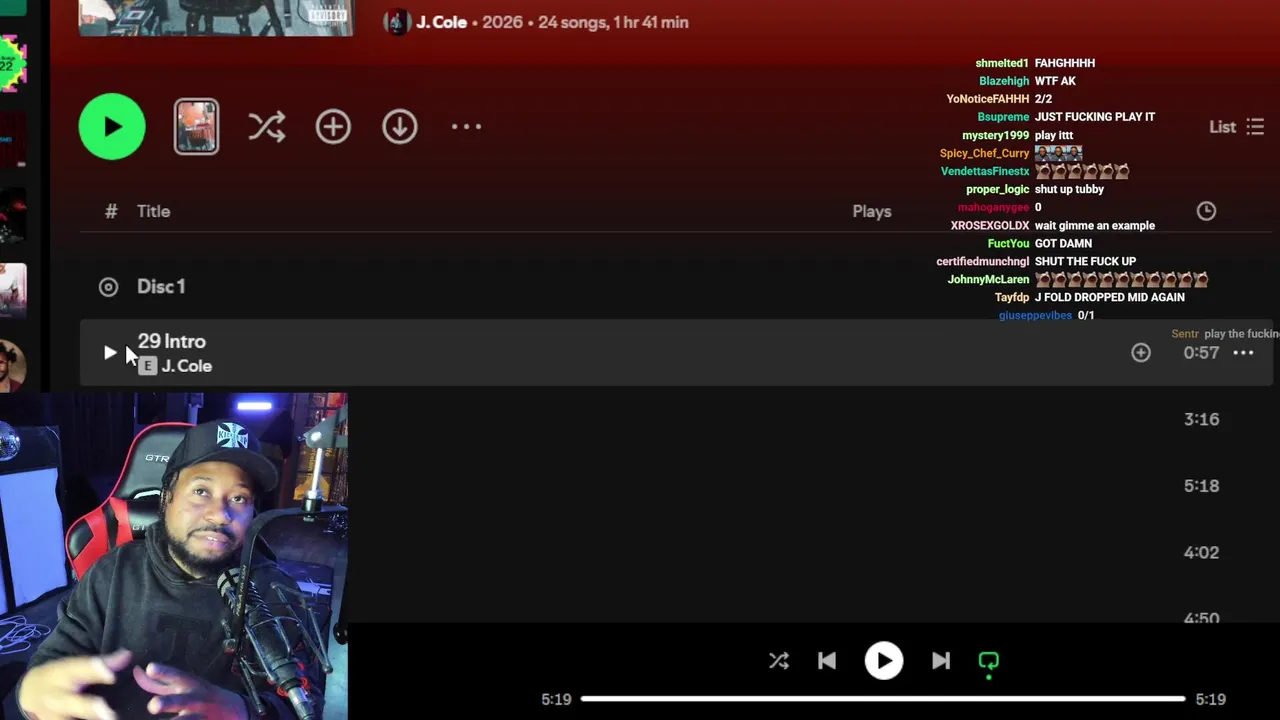This screenshot has width=1280, height=720.
Task: Open the album preview thumbnail button
Action: click(196, 126)
